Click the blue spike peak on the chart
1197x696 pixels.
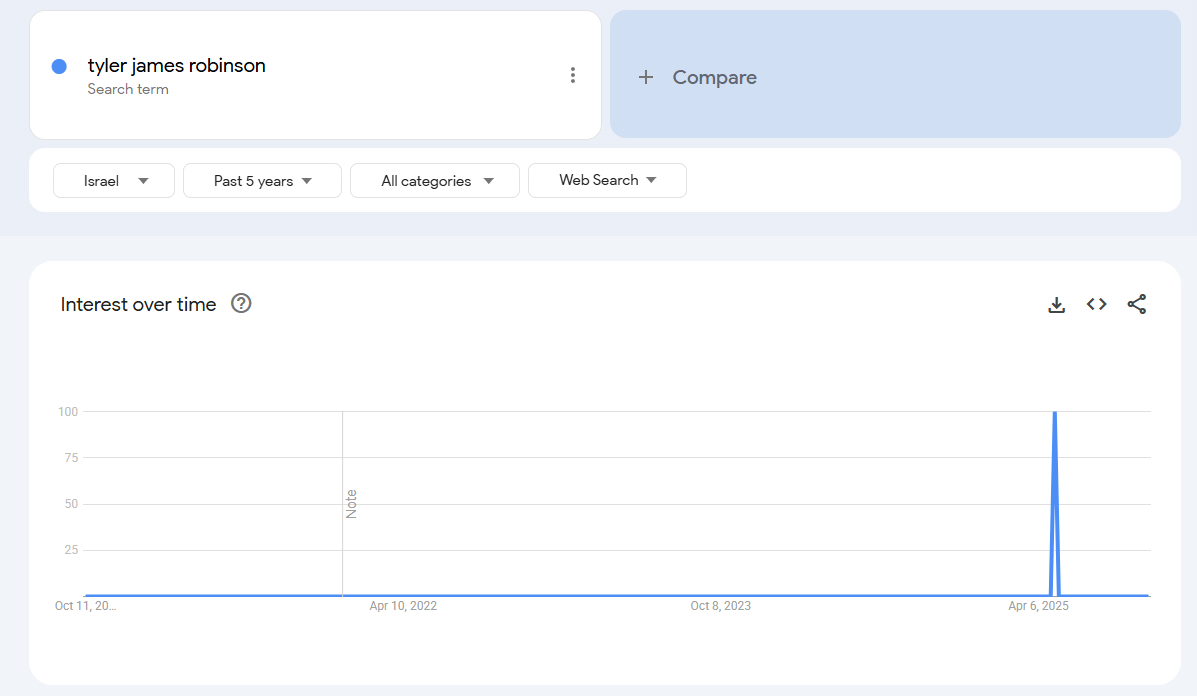[1055, 413]
